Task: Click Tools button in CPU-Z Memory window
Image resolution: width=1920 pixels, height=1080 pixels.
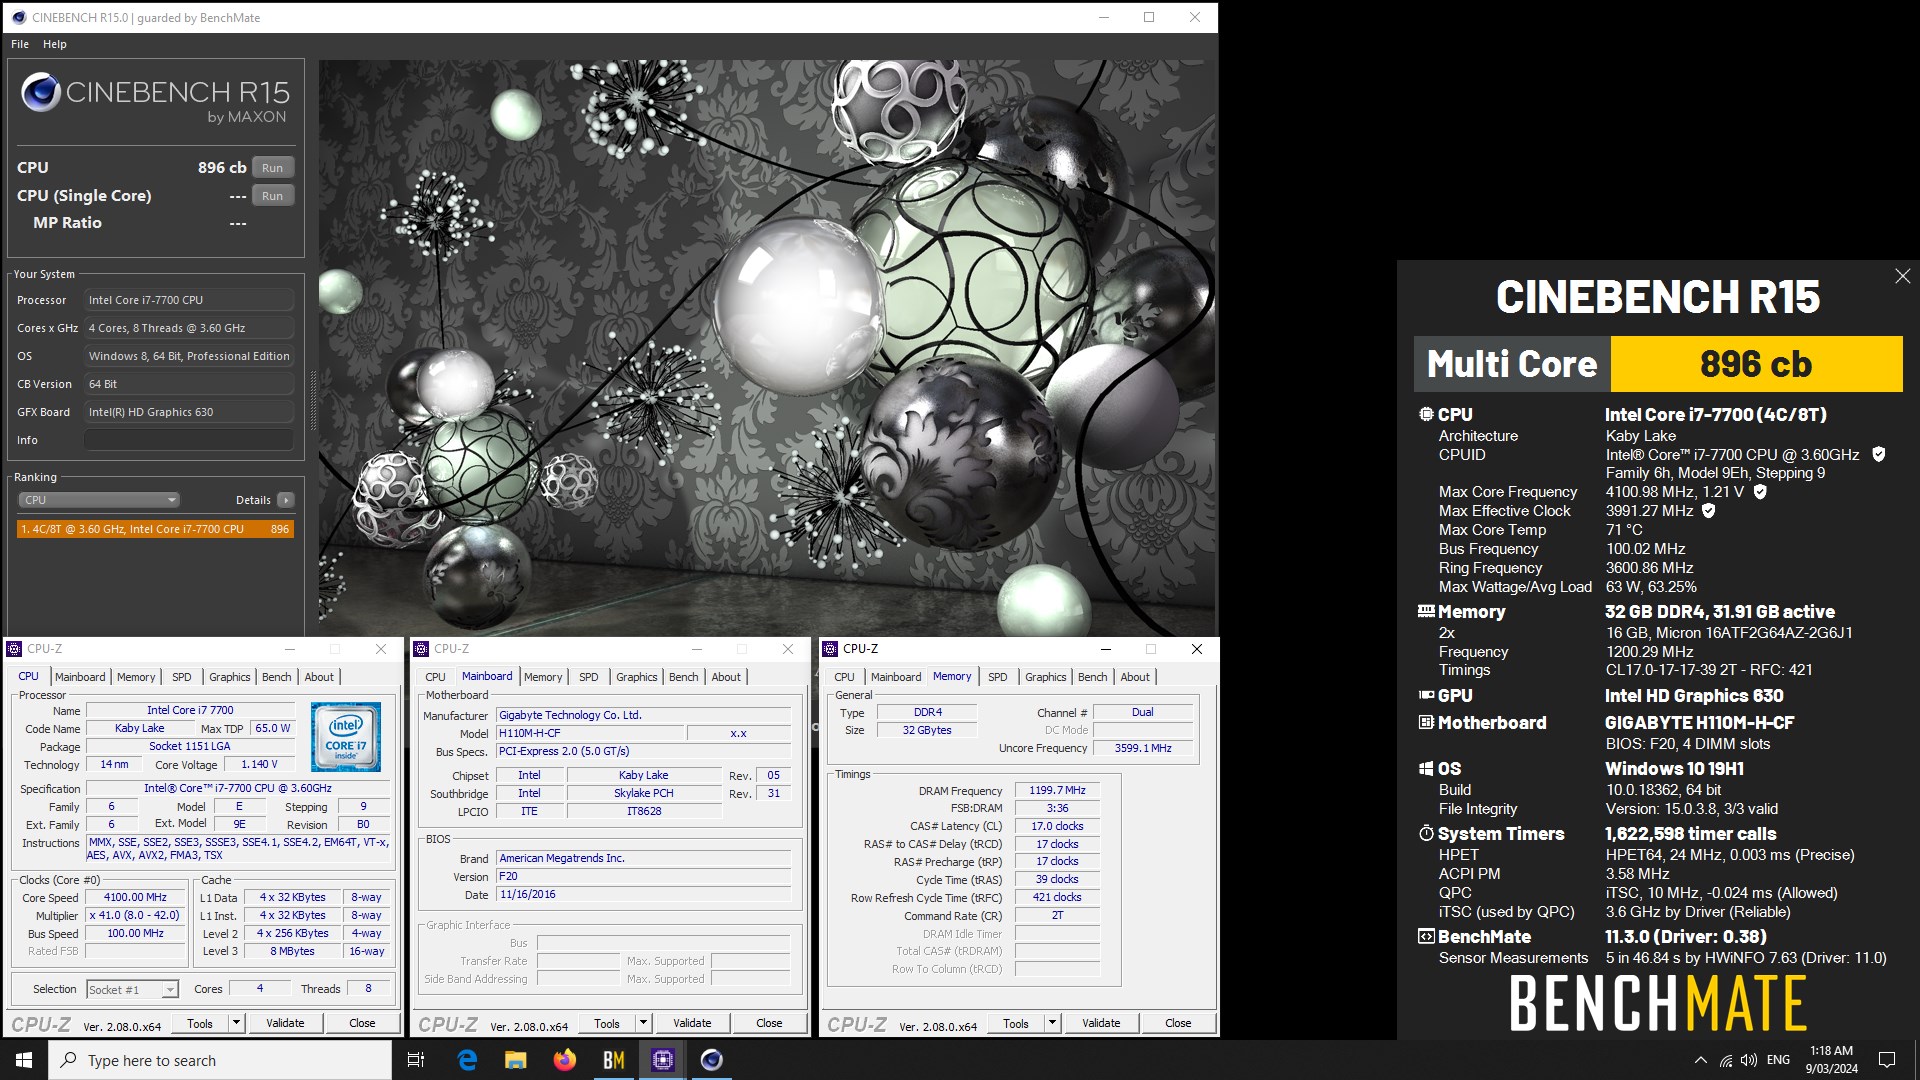Action: tap(1016, 1023)
